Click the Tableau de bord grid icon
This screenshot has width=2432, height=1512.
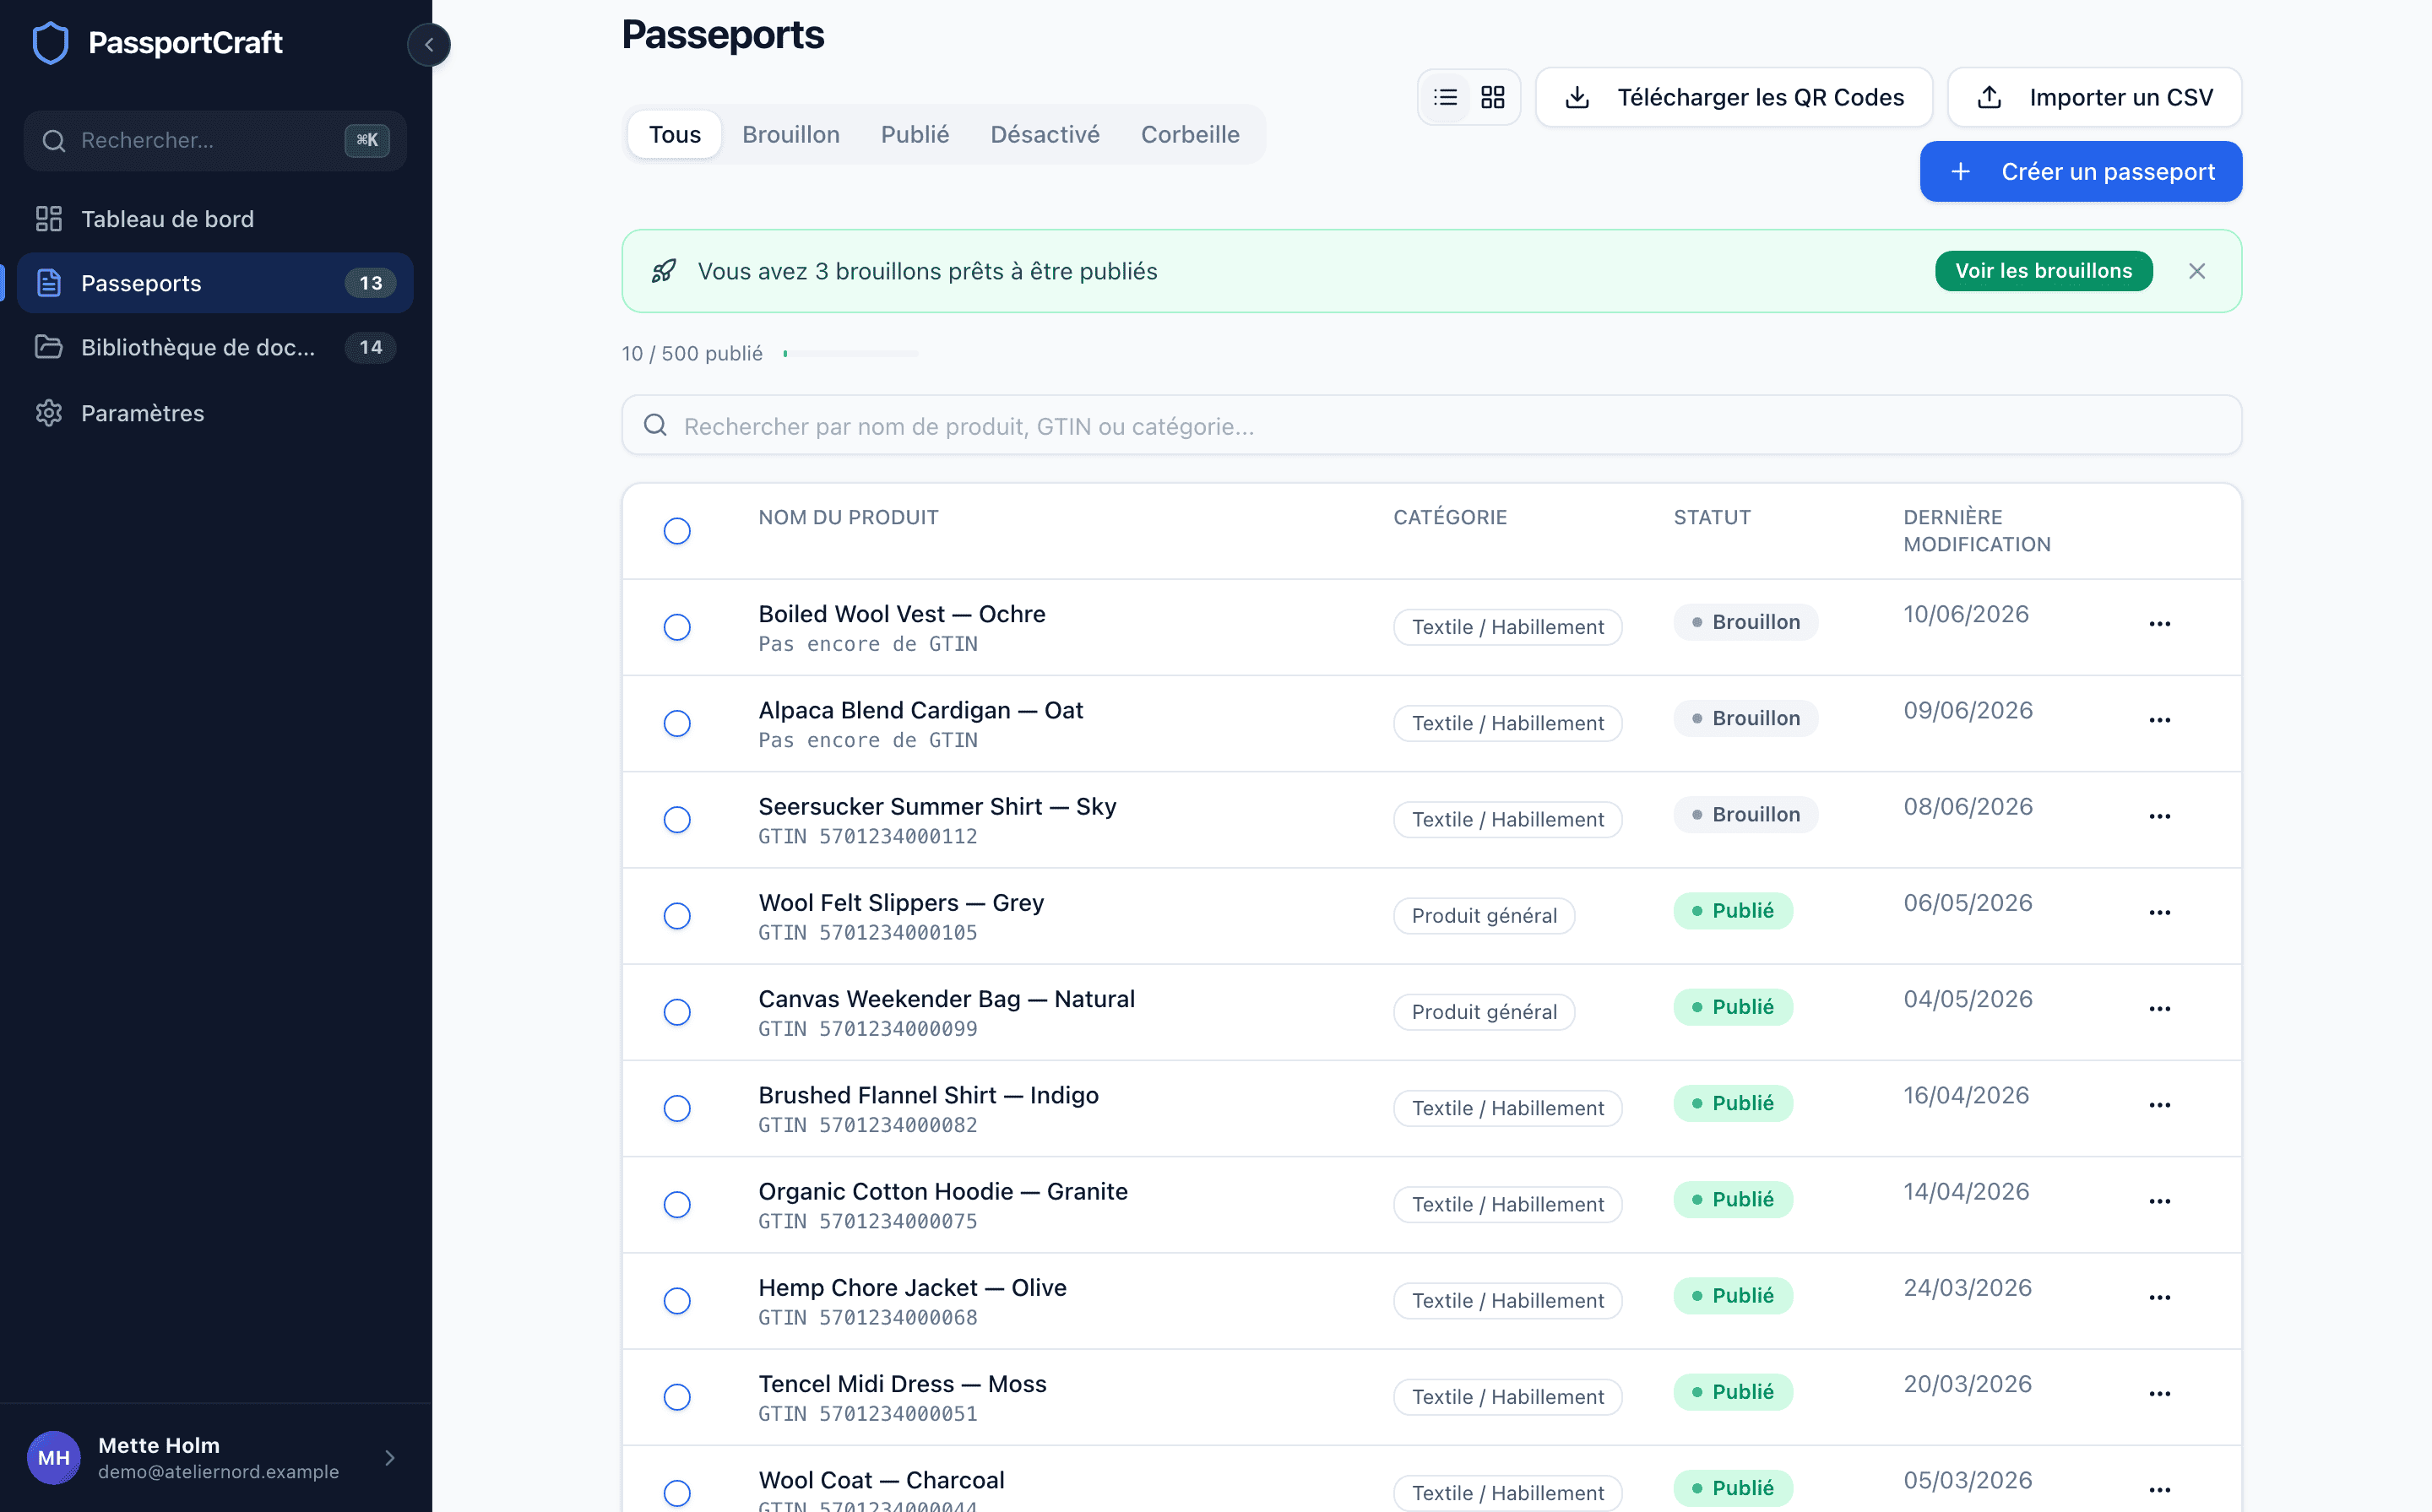pos(49,219)
